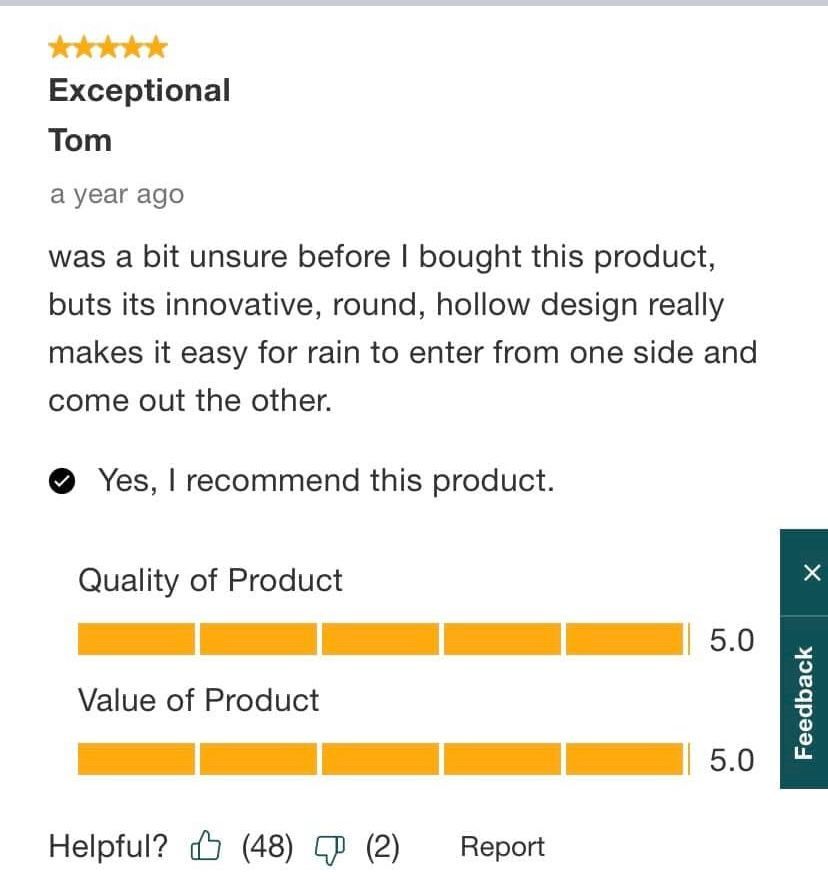
Task: Click the Quality of Product 5.0 score
Action: pyautogui.click(x=731, y=640)
